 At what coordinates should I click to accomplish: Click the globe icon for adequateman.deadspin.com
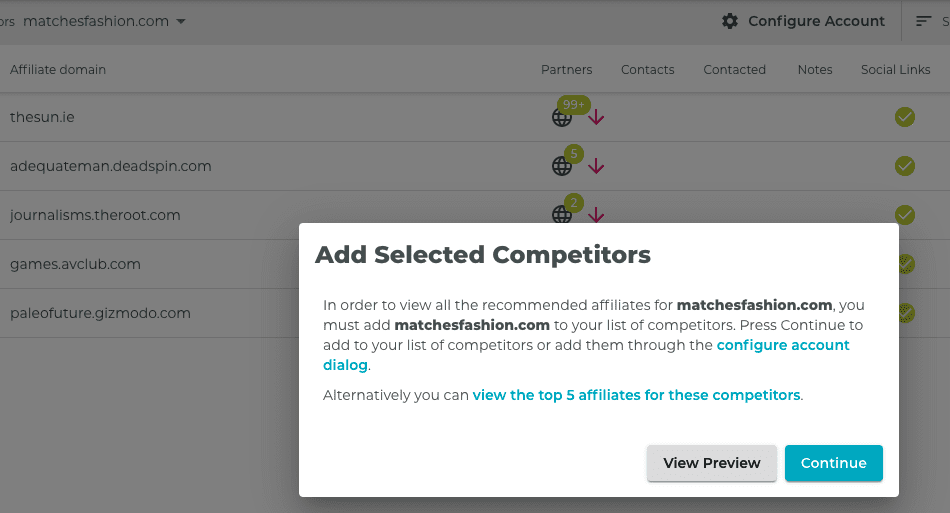click(x=562, y=166)
